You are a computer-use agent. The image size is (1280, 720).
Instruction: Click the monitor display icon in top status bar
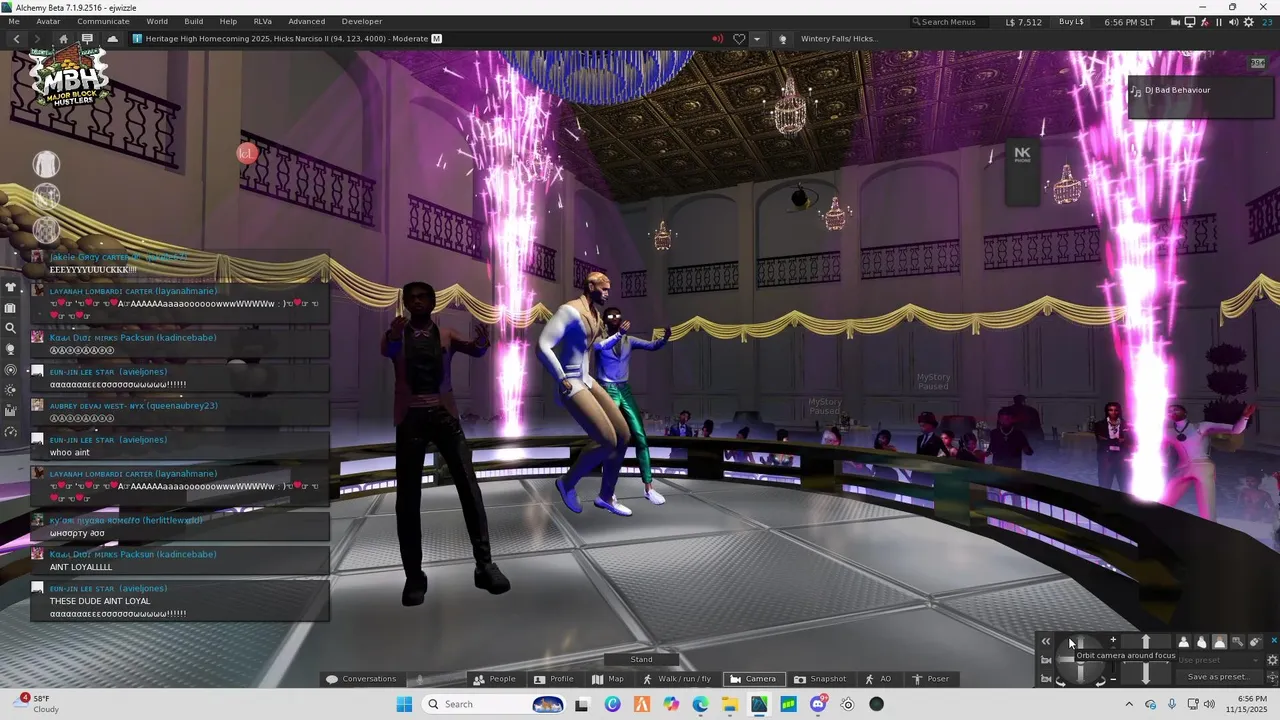1190,22
